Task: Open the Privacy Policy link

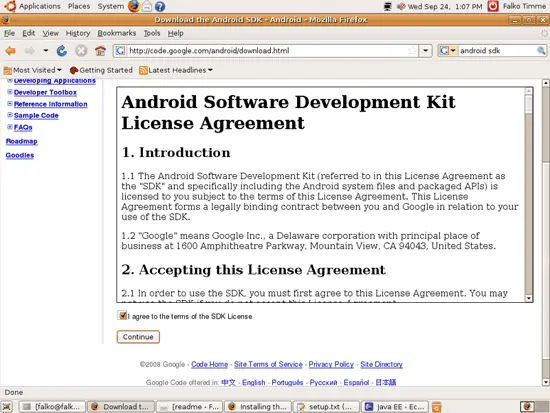Action: [331, 364]
